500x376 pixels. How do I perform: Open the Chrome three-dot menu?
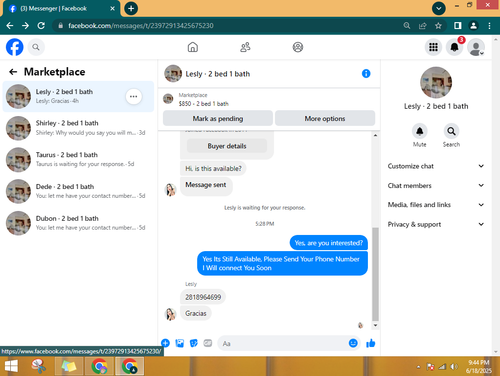pos(489,26)
